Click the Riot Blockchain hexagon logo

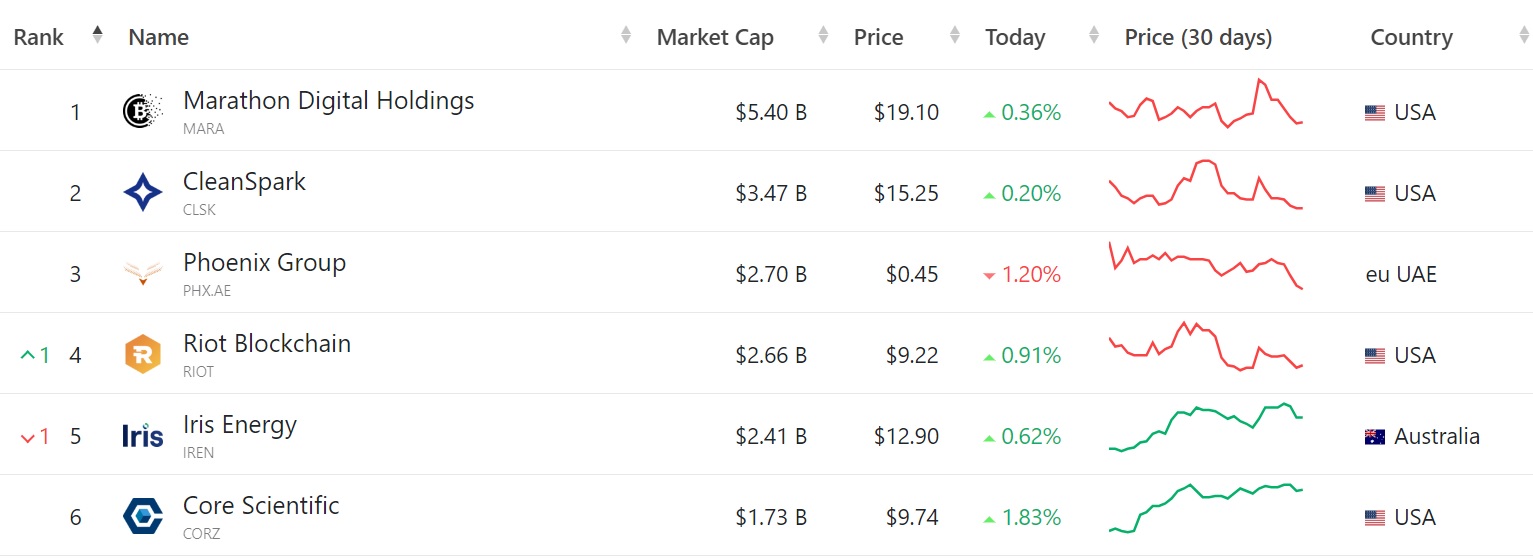click(142, 354)
